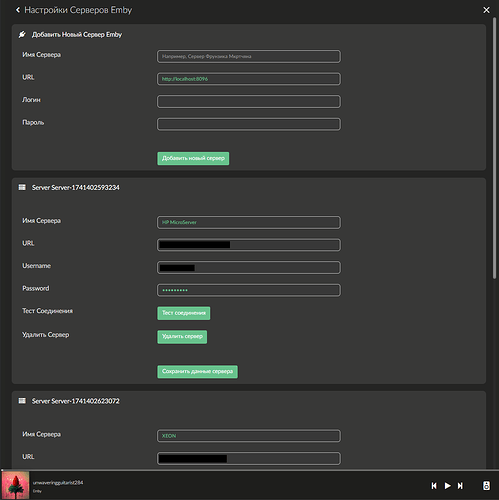Click the URL field containing http://localhost:8096
Viewport: 499px width, 500px height.
pos(249,79)
